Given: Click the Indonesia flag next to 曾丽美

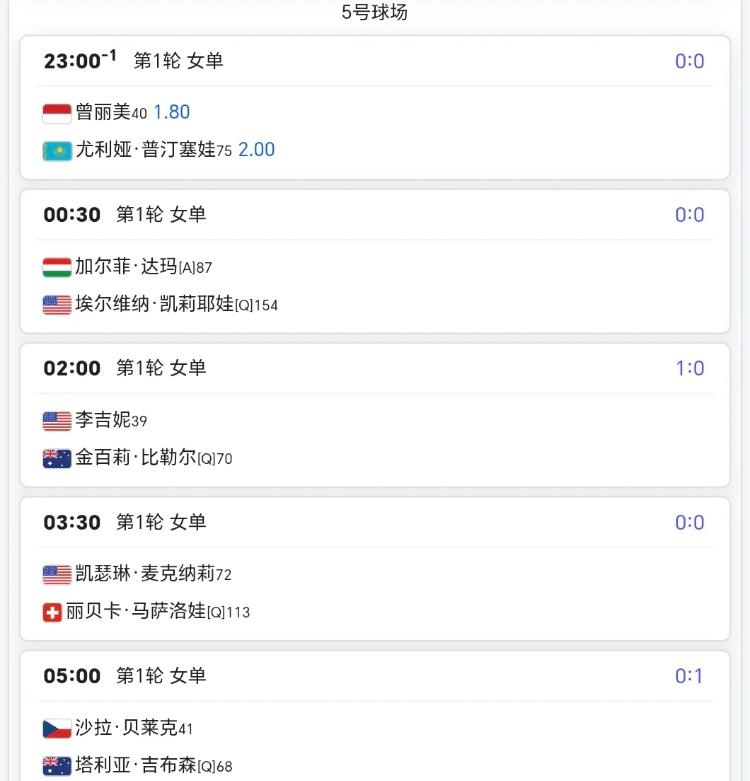Looking at the screenshot, I should pos(57,113).
